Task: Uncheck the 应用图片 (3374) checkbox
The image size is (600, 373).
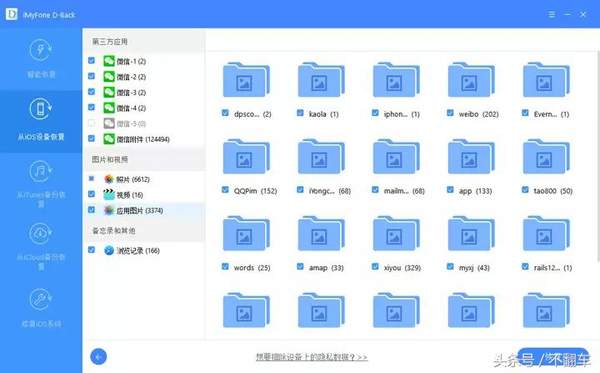Action: coord(91,210)
